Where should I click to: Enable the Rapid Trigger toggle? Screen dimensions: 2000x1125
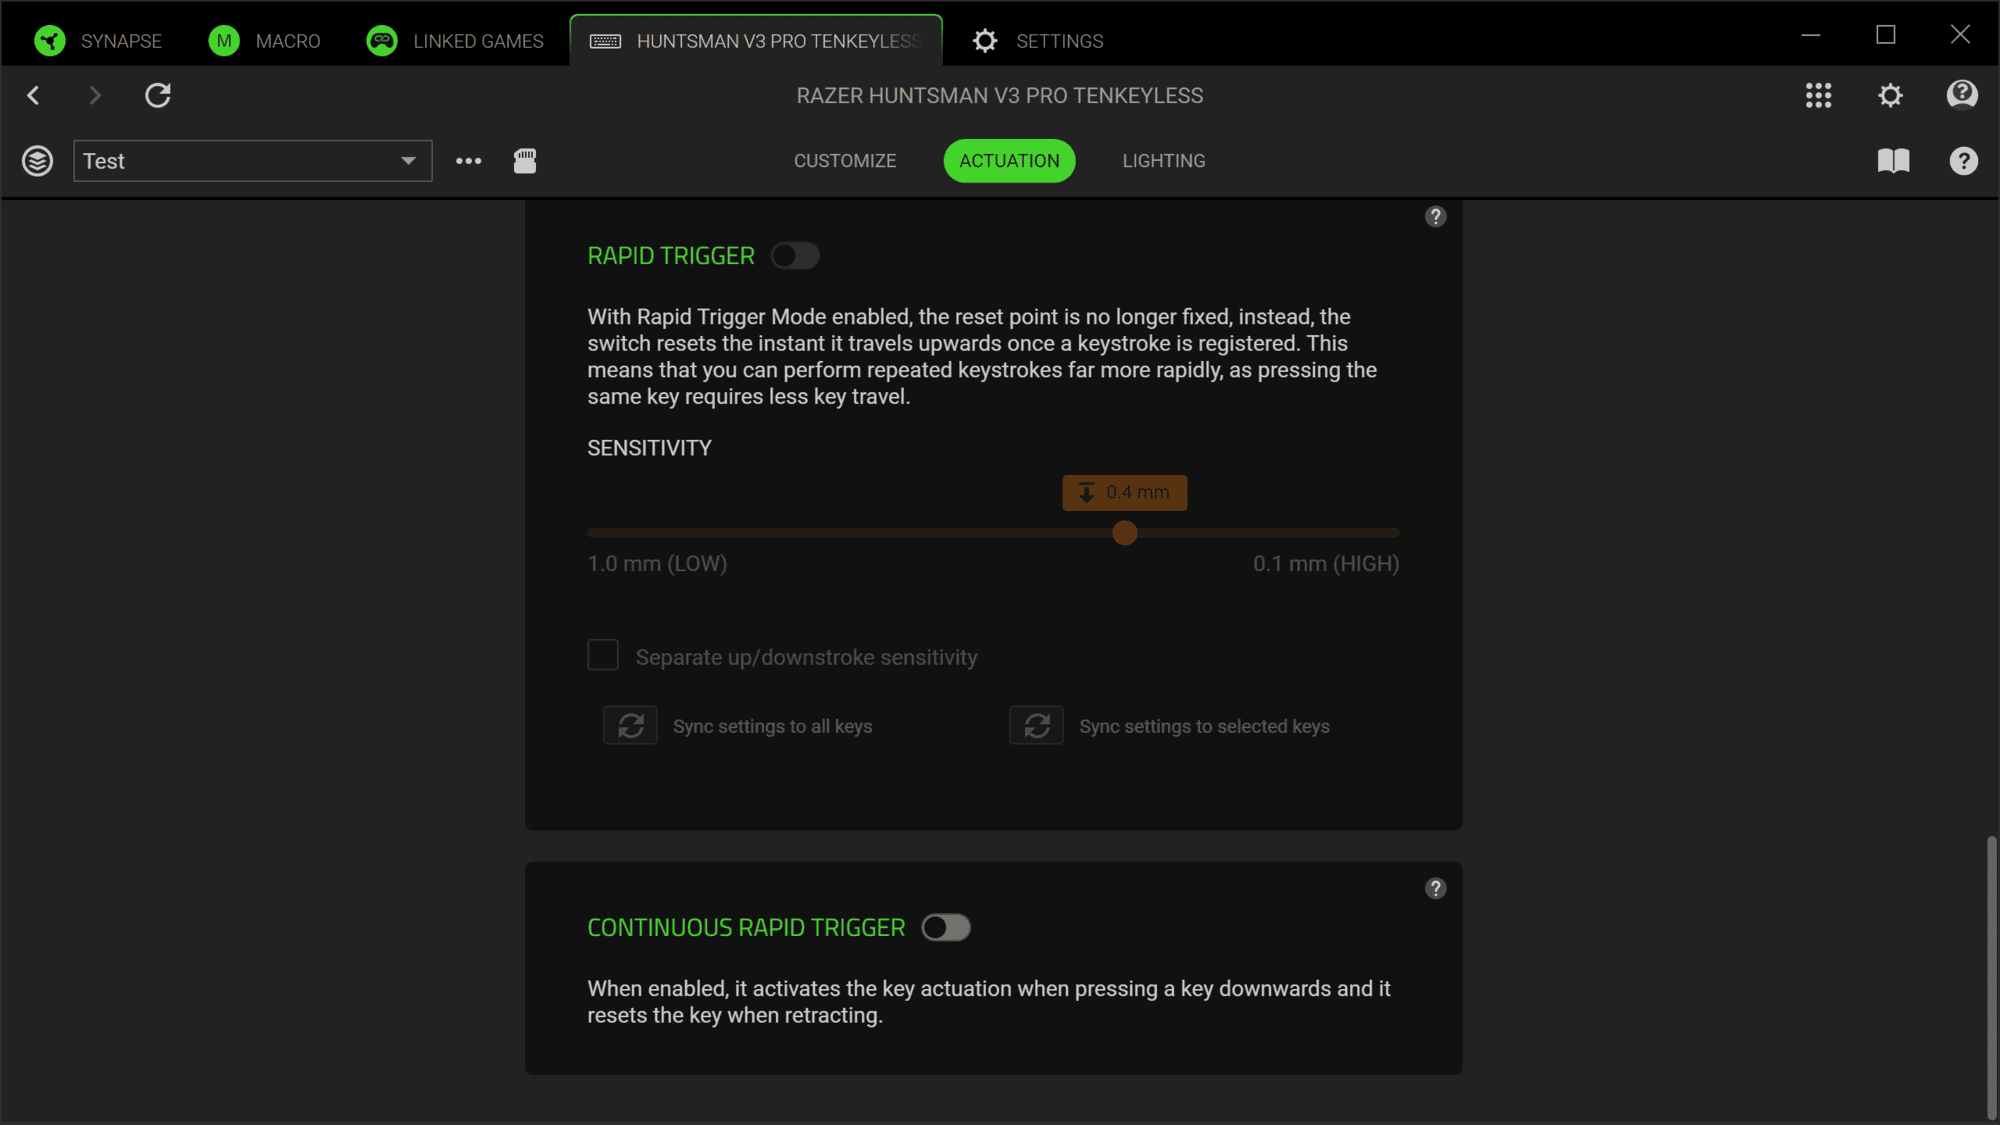click(x=795, y=256)
